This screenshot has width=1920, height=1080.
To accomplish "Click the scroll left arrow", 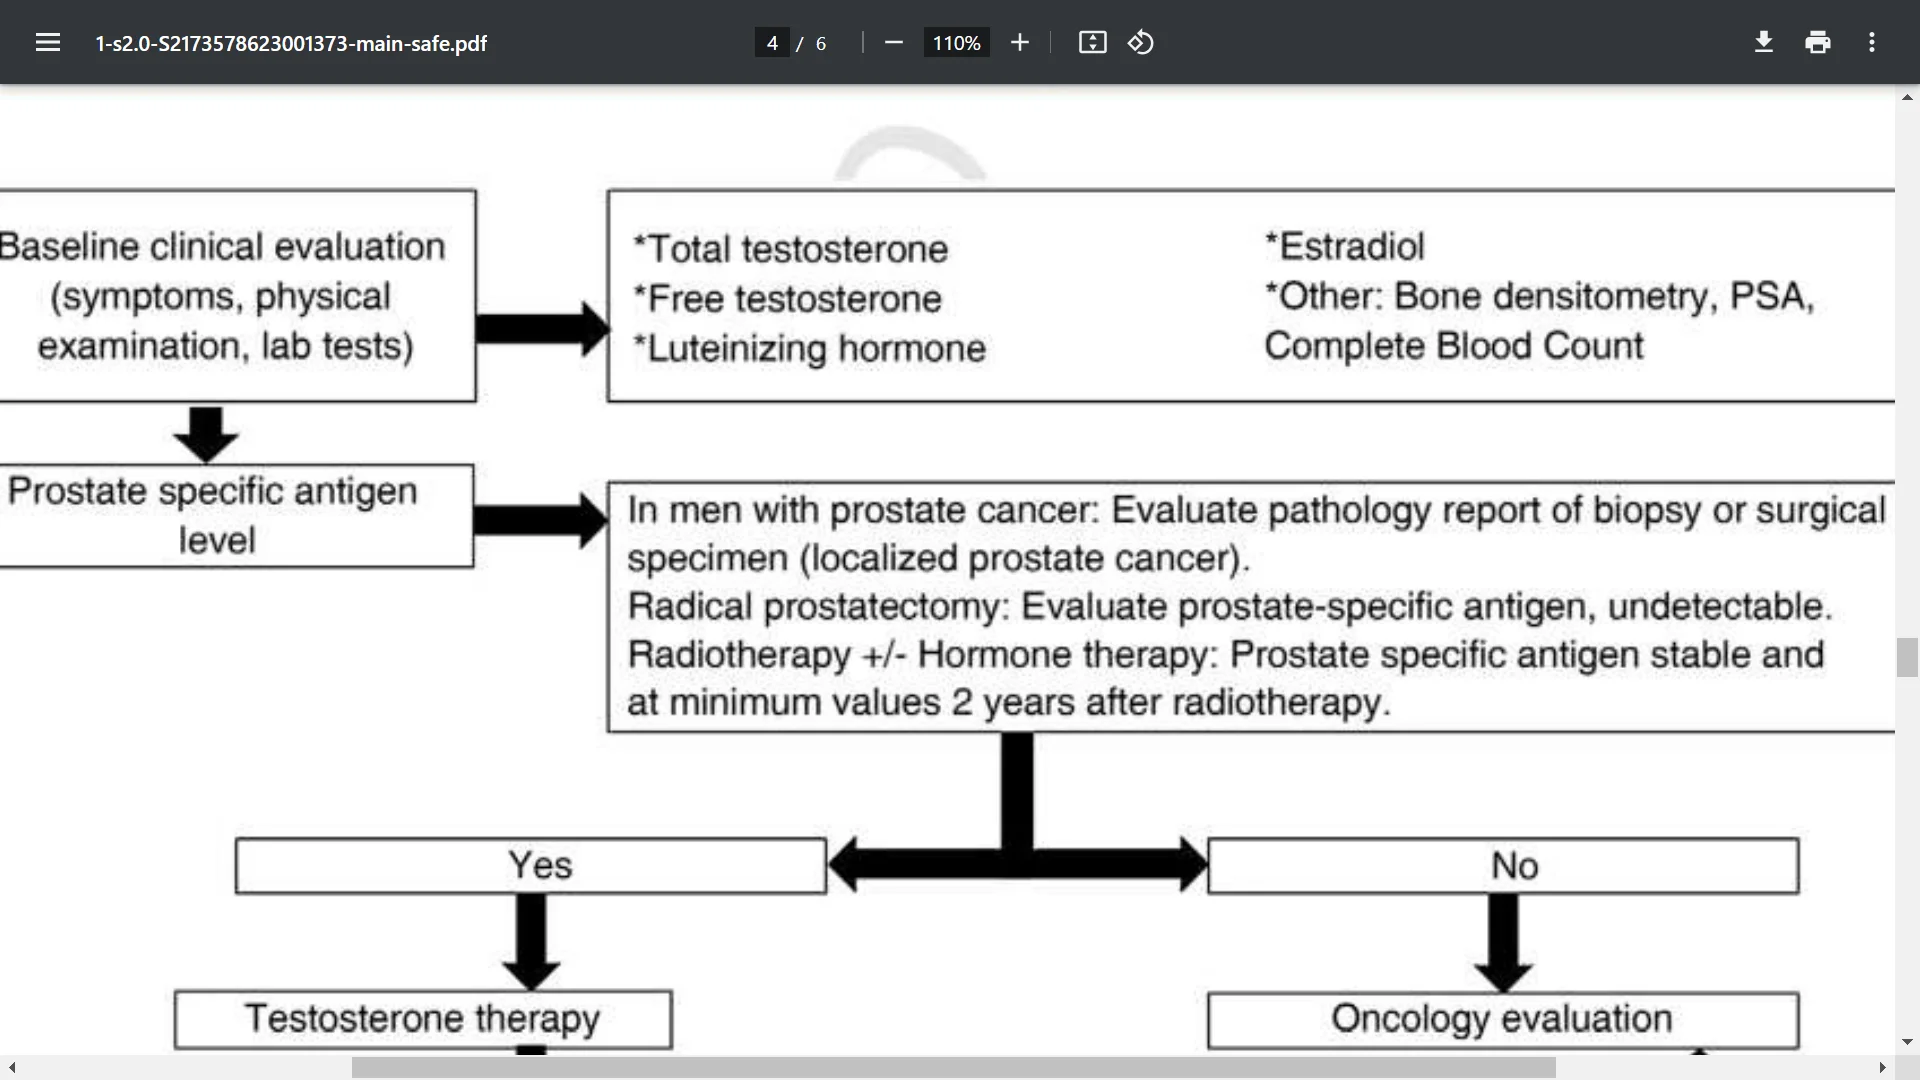I will pos(12,1067).
